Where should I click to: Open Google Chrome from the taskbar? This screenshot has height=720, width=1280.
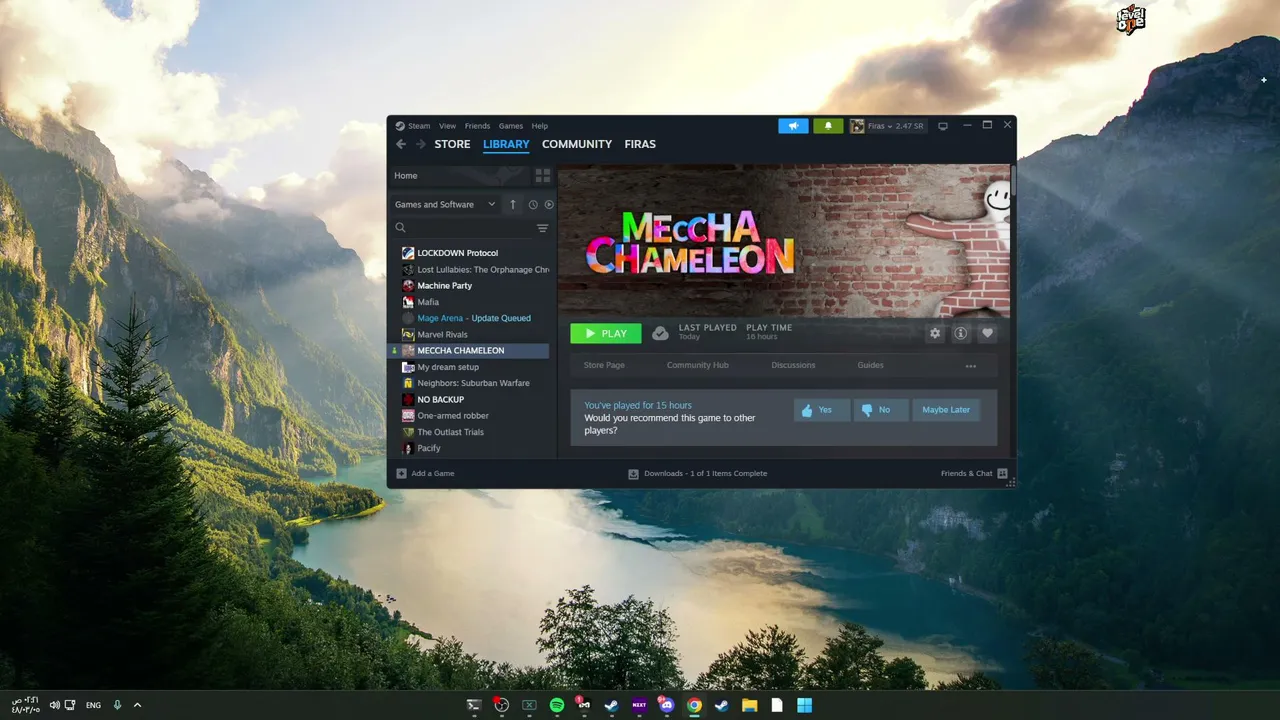pos(694,705)
